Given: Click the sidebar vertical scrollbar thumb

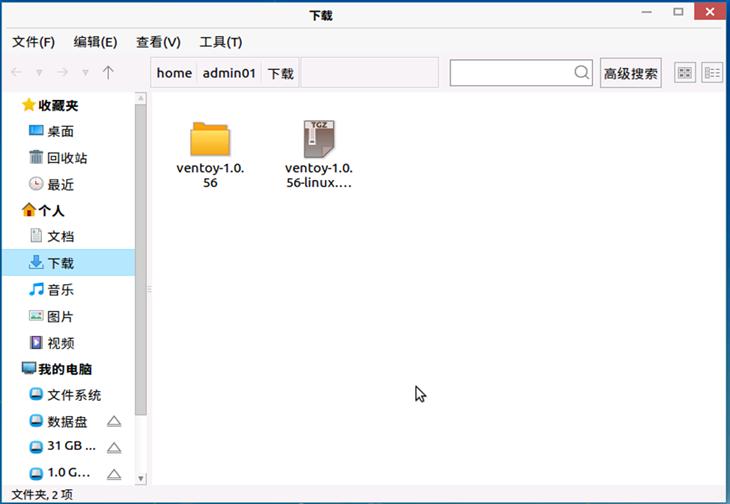Looking at the screenshot, I should (x=141, y=259).
